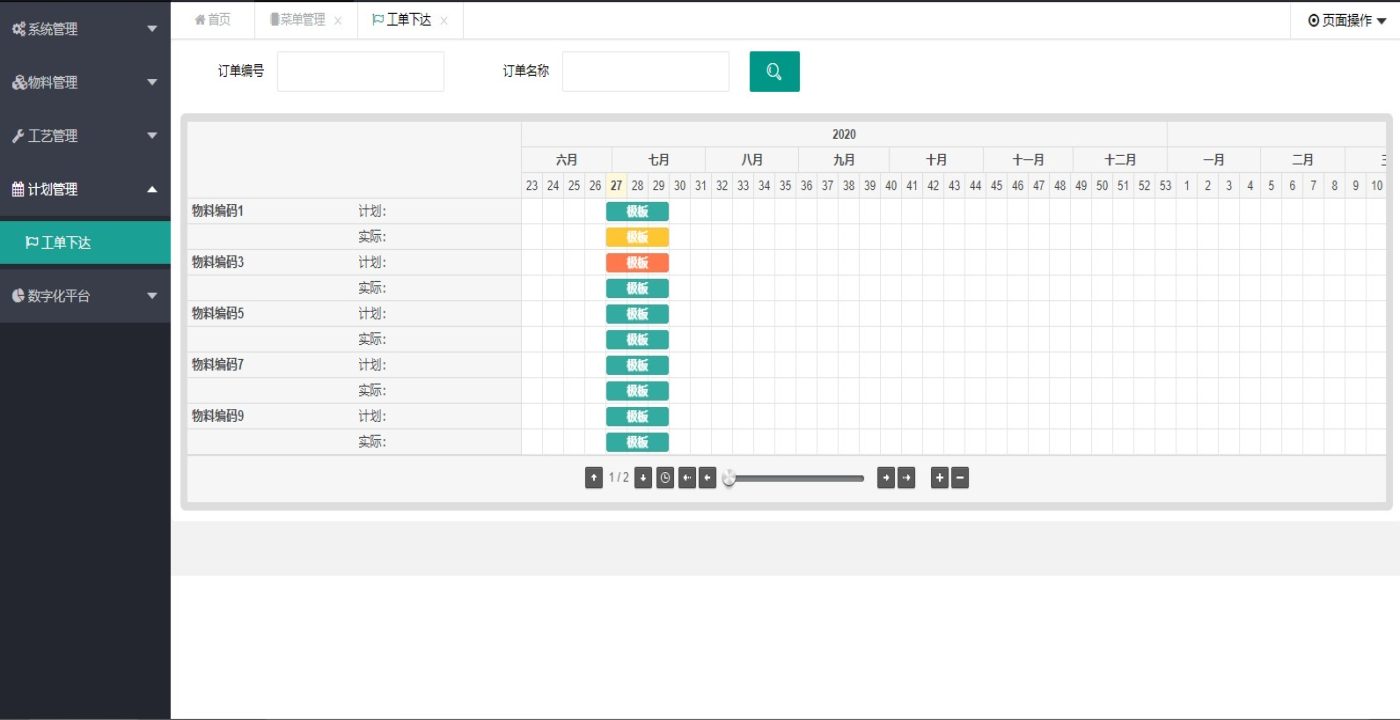The image size is (1400, 720).
Task: Click the fast scroll-right dotted arrow button
Action: (906, 478)
